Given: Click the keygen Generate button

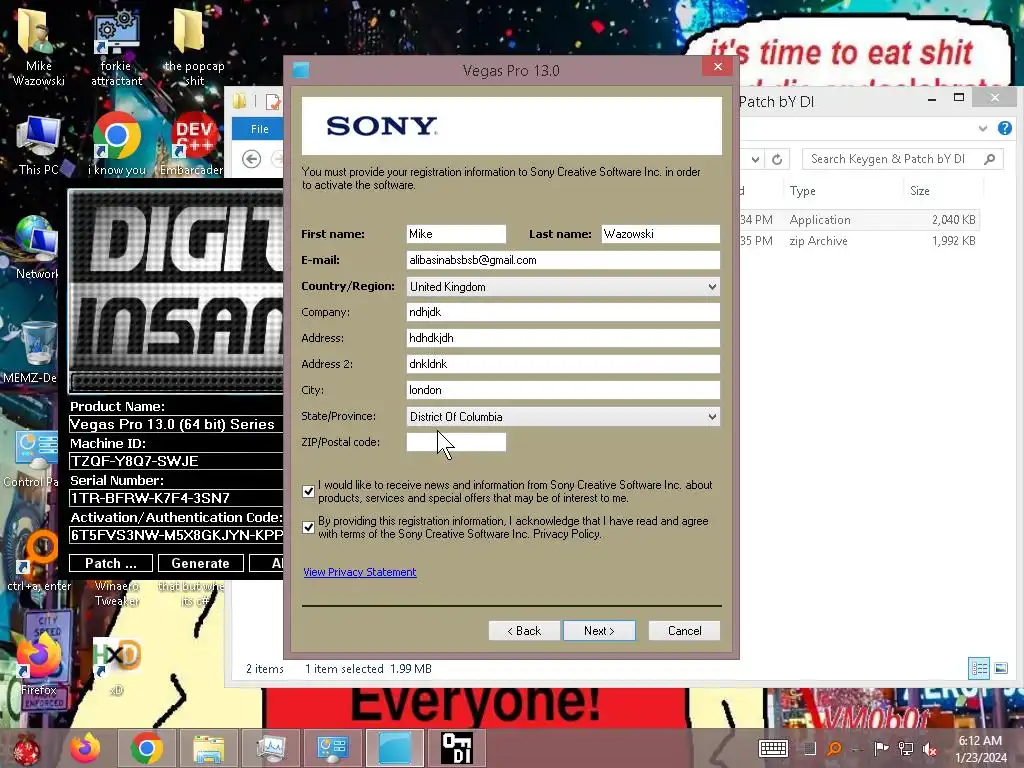Looking at the screenshot, I should pyautogui.click(x=200, y=564).
